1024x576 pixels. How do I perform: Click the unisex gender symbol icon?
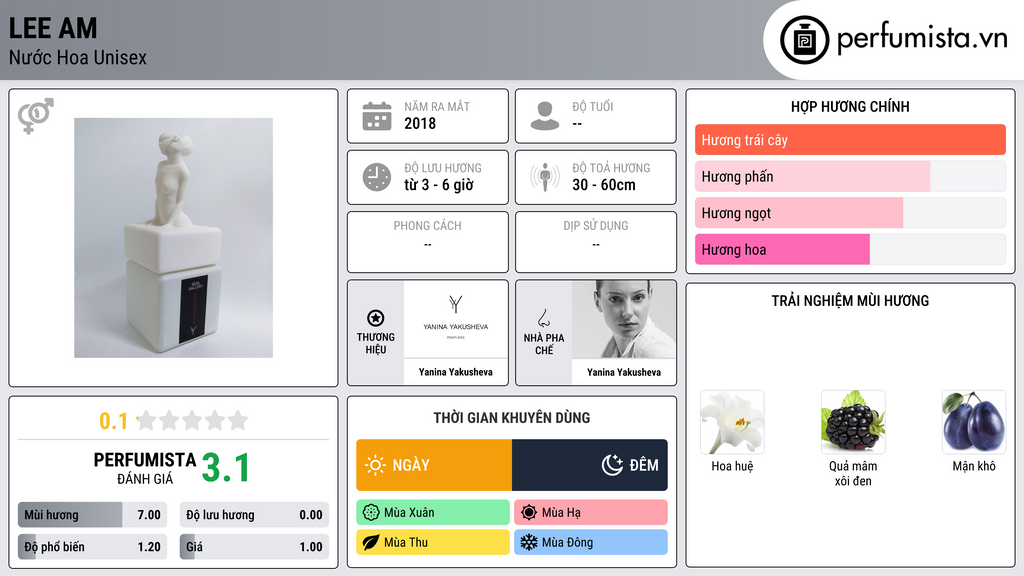(36, 116)
